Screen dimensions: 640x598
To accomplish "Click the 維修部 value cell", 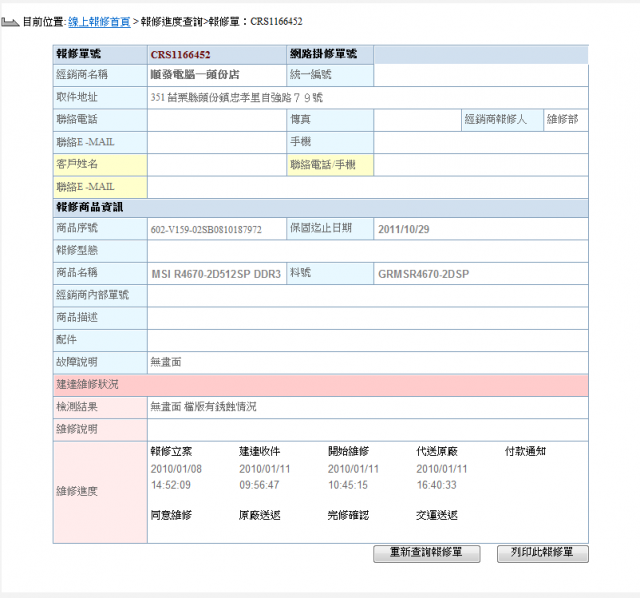I will 566,120.
